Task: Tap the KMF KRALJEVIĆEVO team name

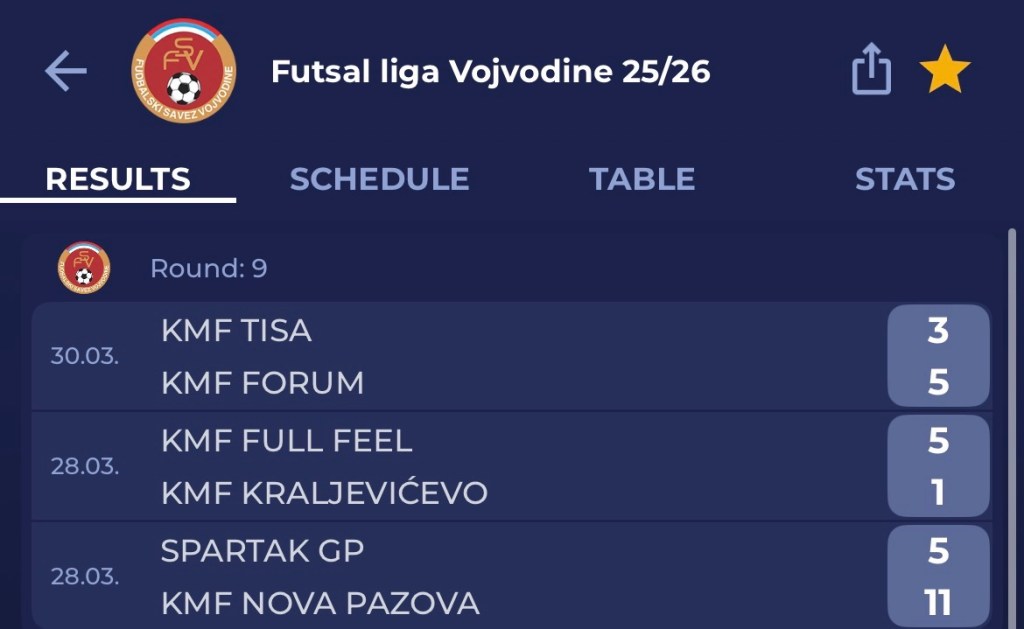Action: coord(324,493)
